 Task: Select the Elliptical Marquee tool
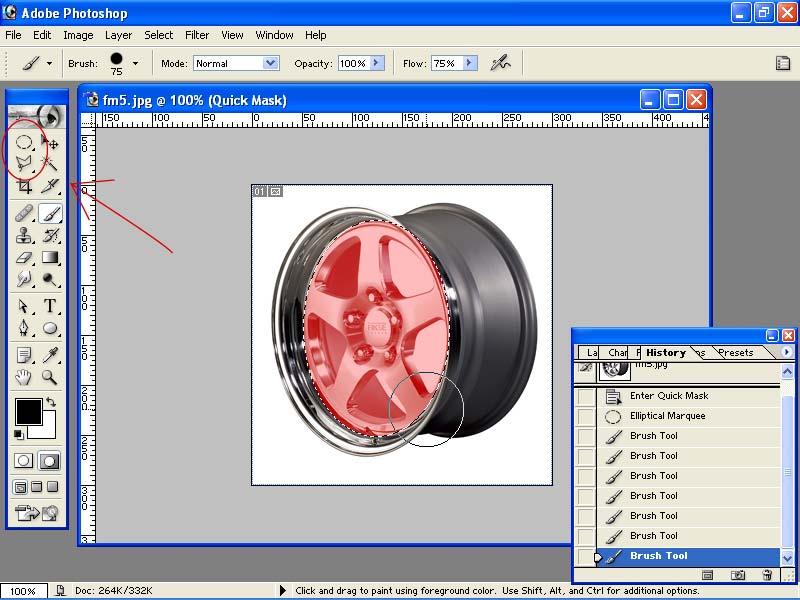click(x=25, y=143)
